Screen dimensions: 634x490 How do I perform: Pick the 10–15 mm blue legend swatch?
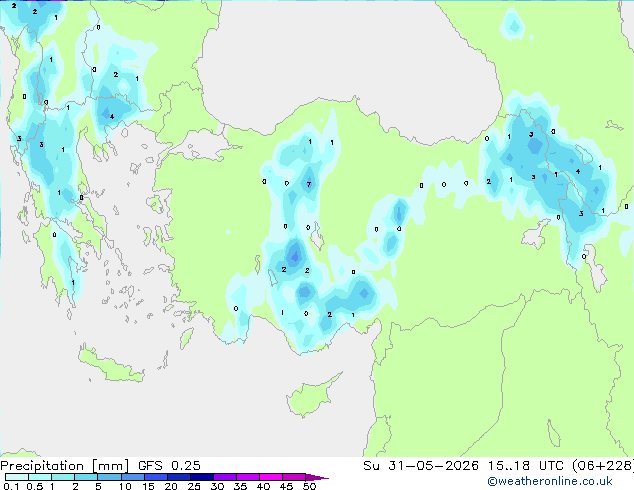[x=133, y=477]
